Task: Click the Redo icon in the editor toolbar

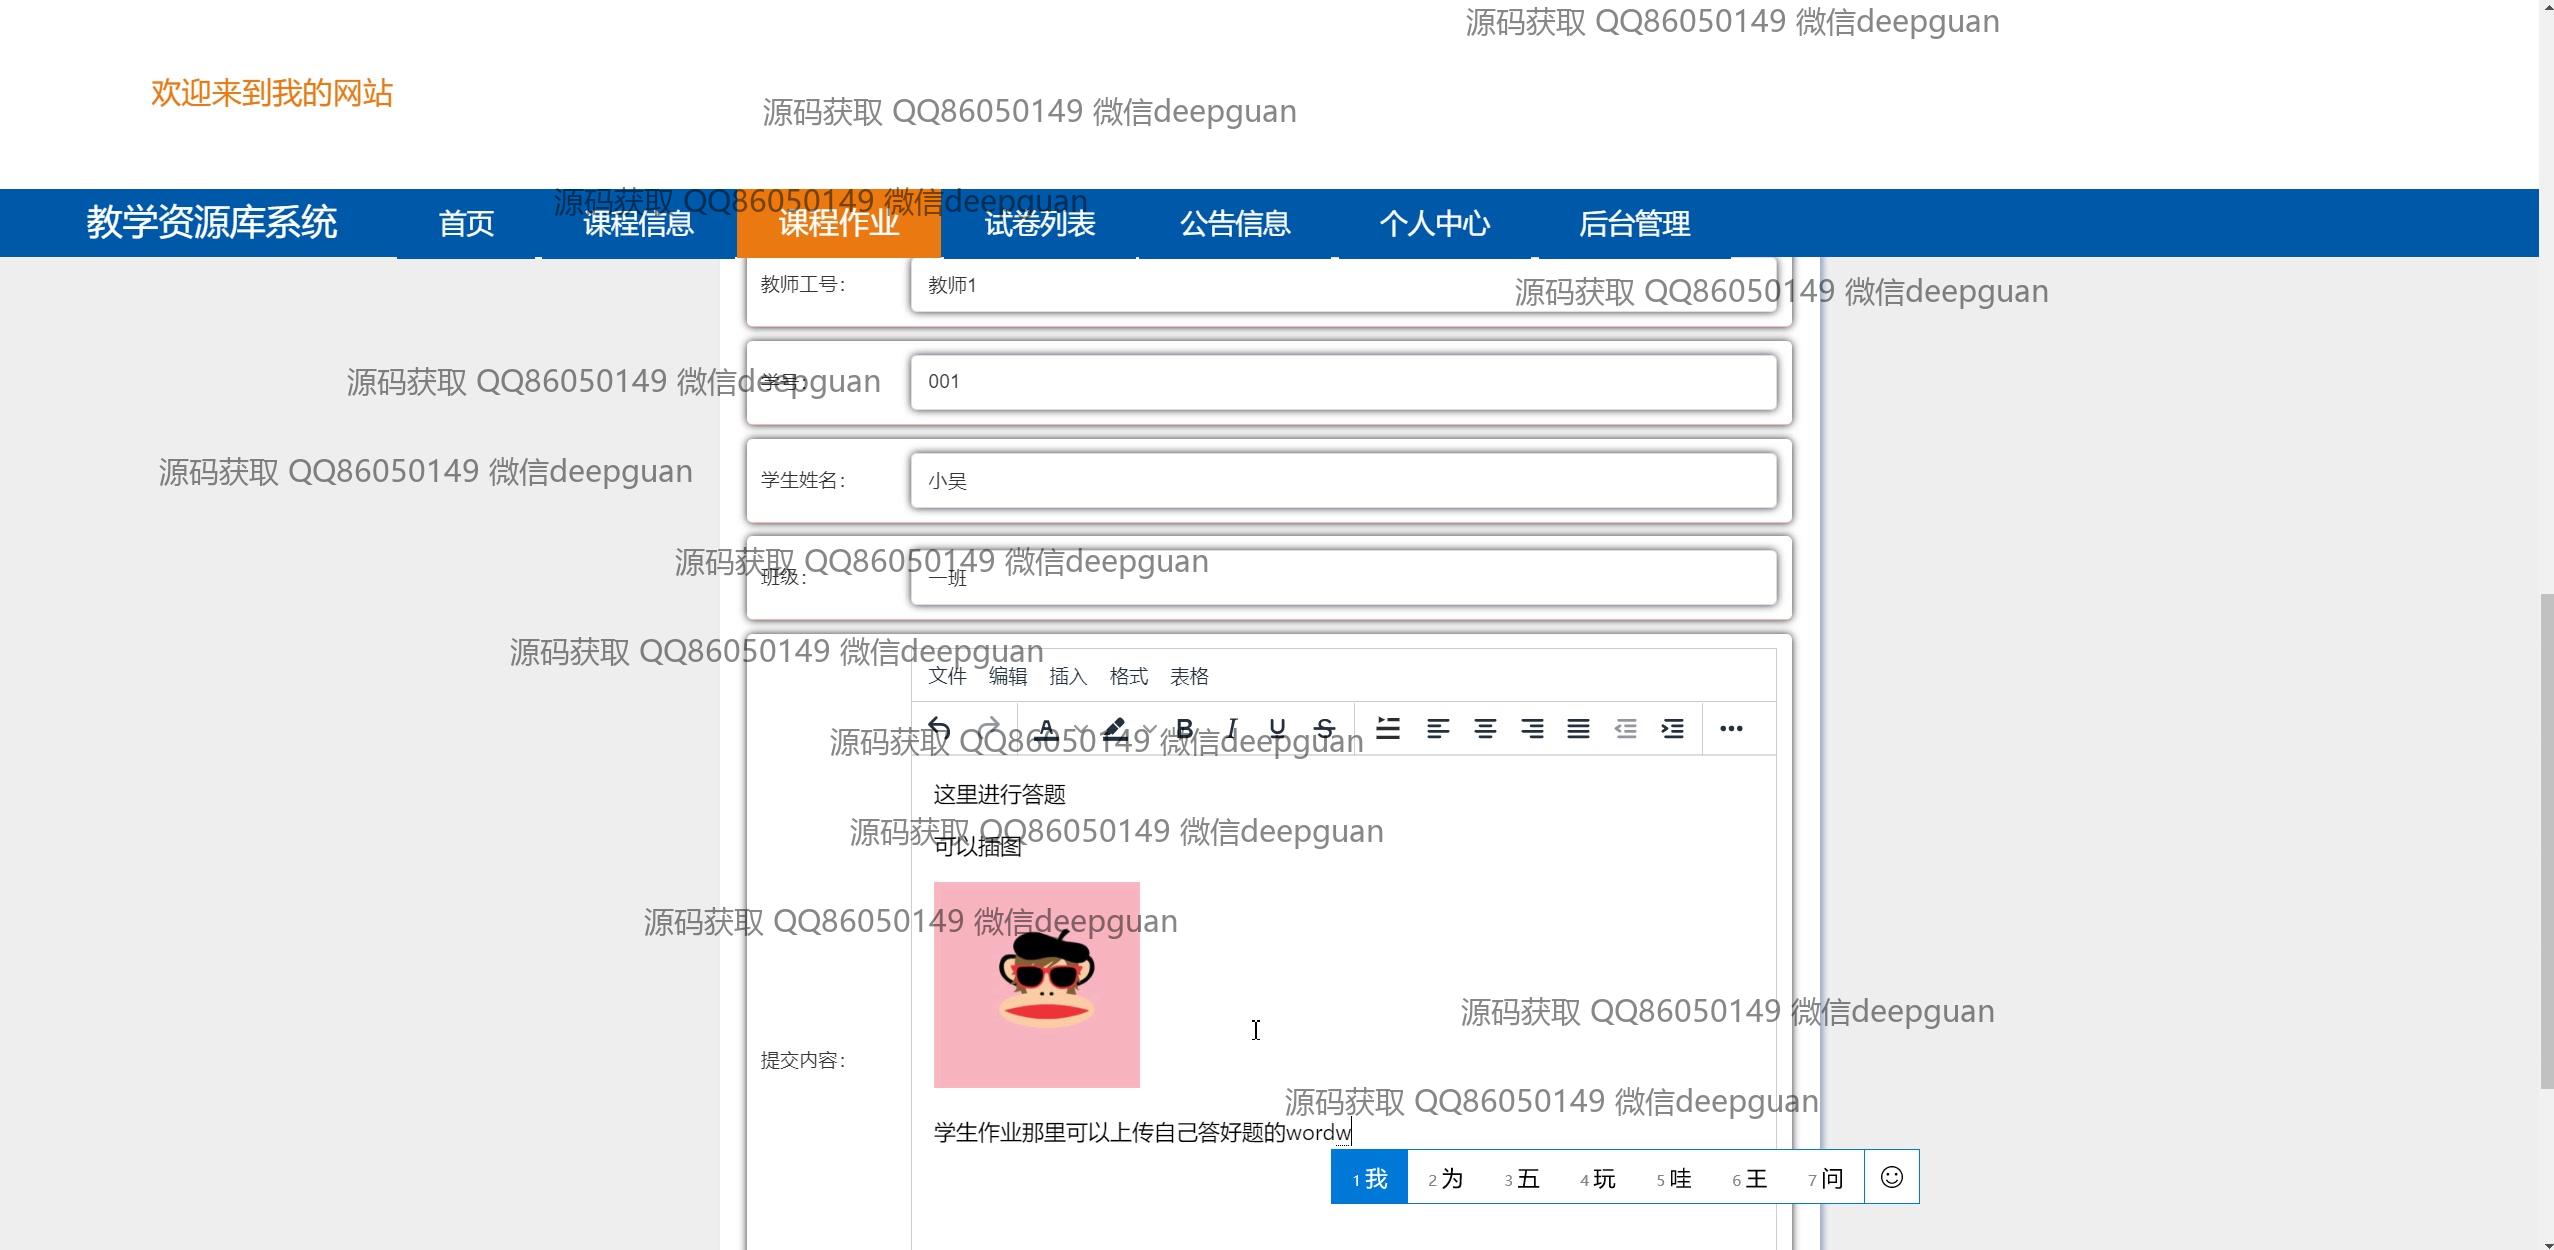Action: pyautogui.click(x=992, y=728)
